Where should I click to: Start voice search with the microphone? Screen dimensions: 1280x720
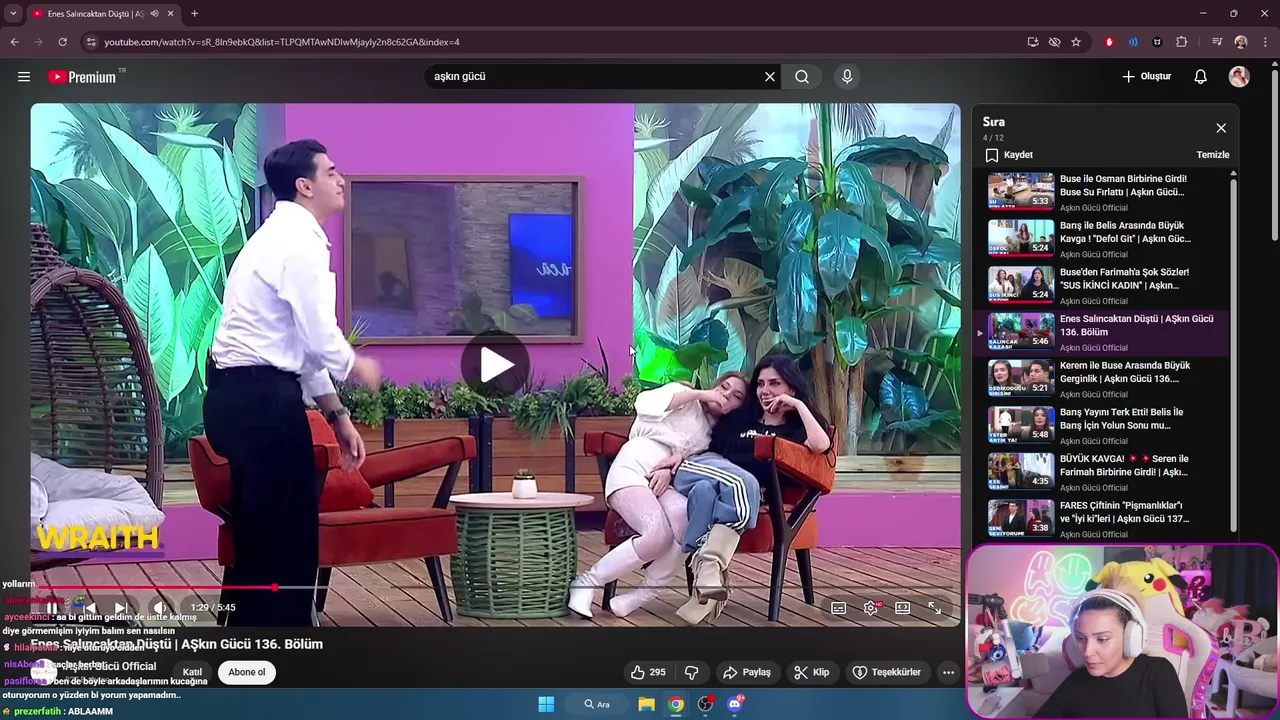847,76
